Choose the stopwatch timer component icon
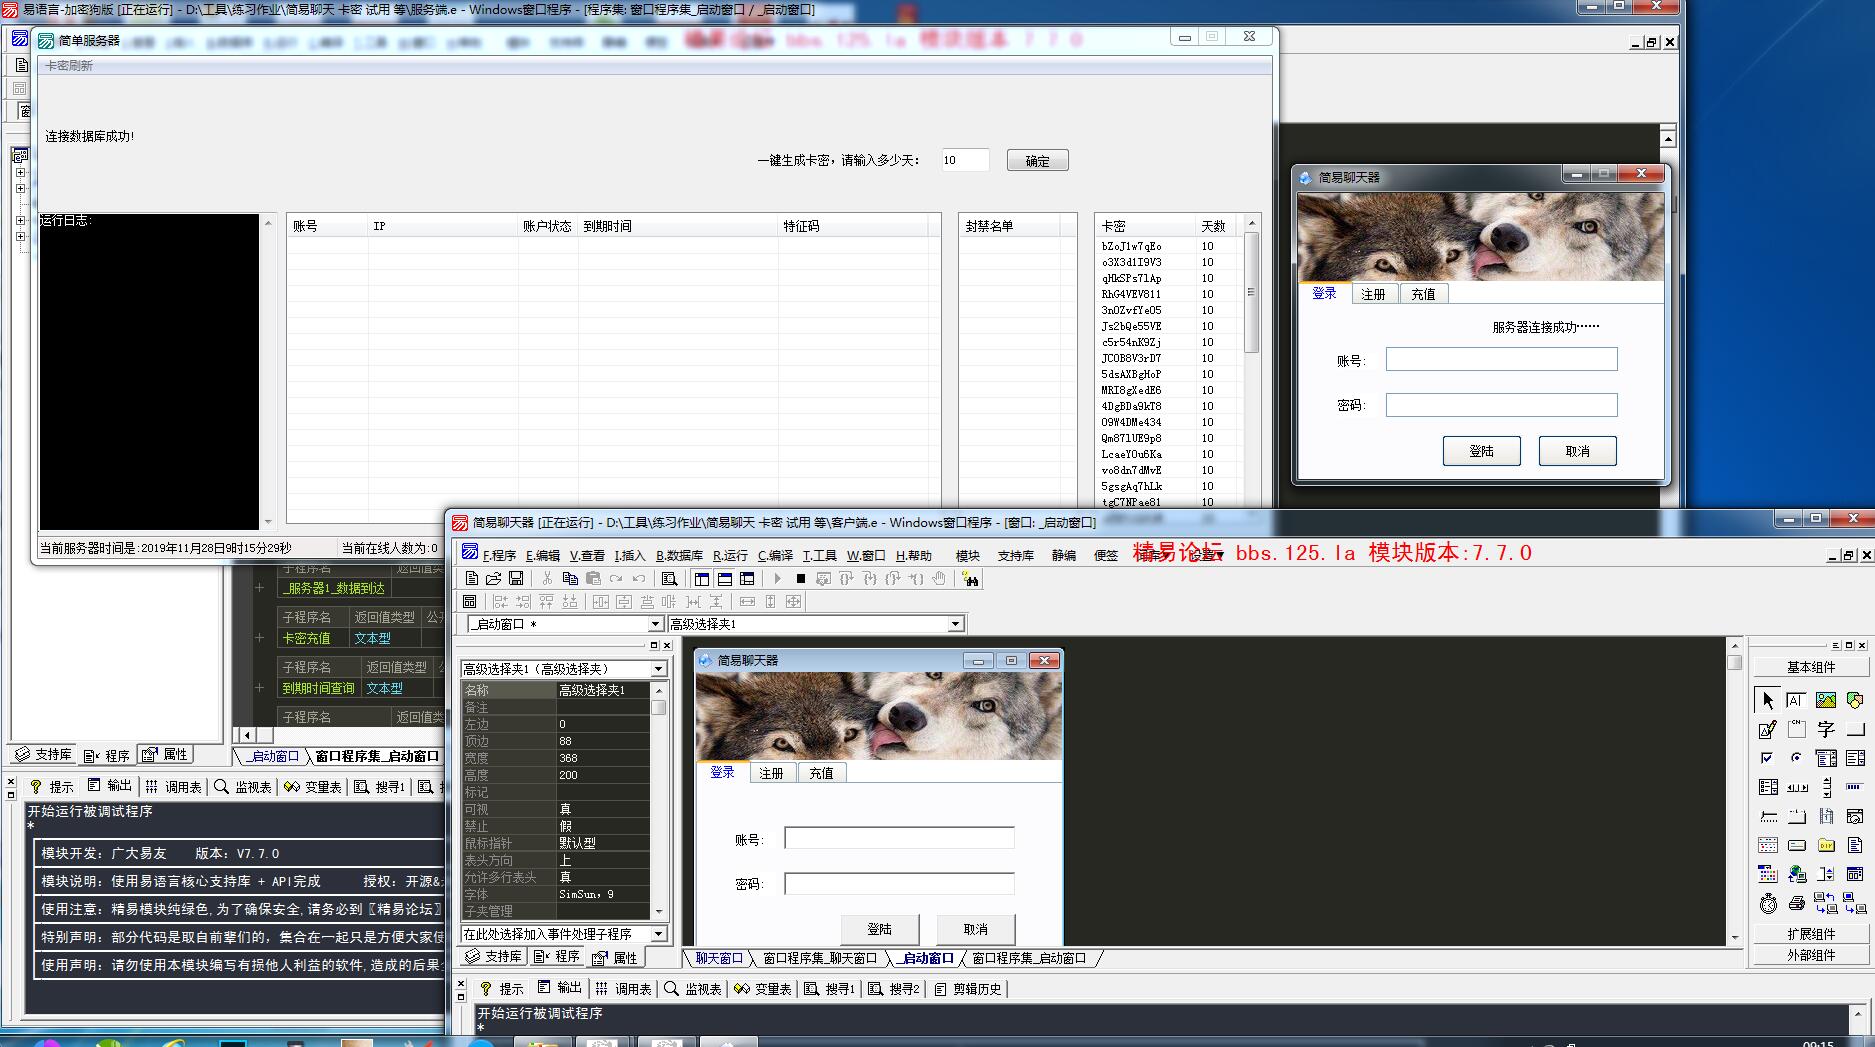The width and height of the screenshot is (1875, 1047). click(1767, 904)
